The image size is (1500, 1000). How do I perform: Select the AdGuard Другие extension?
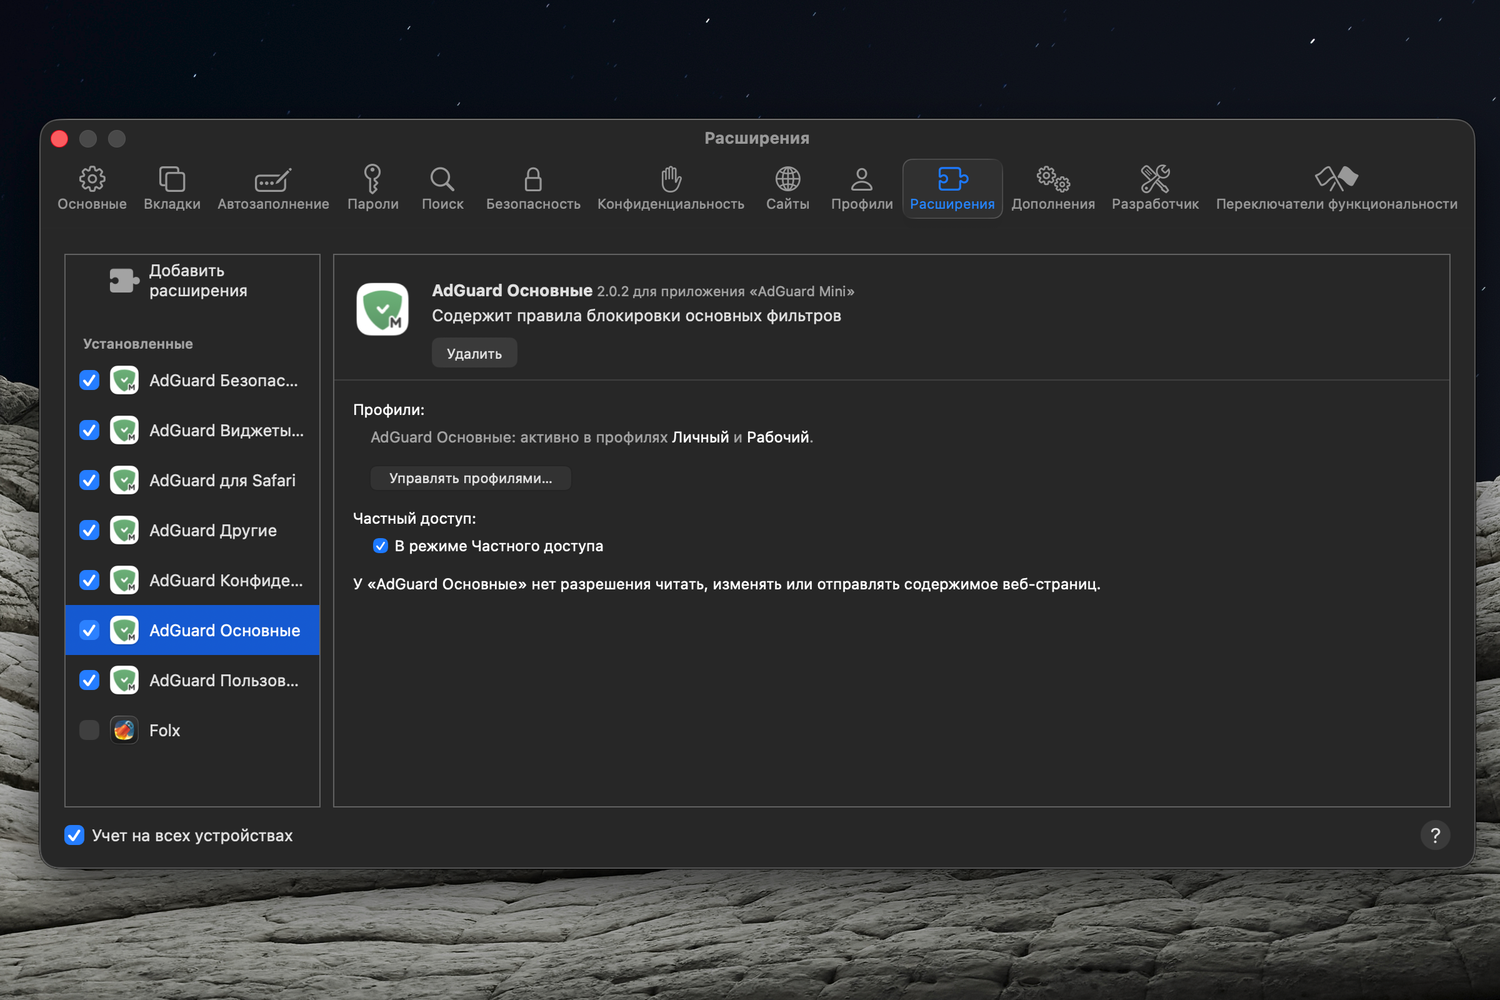click(x=192, y=530)
